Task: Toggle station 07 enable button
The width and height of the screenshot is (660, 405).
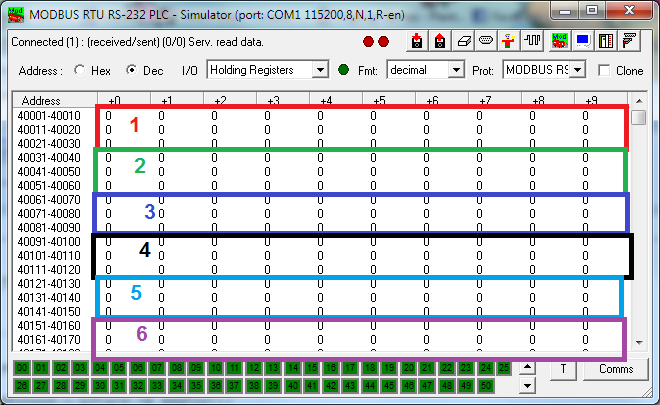Action: tap(157, 368)
